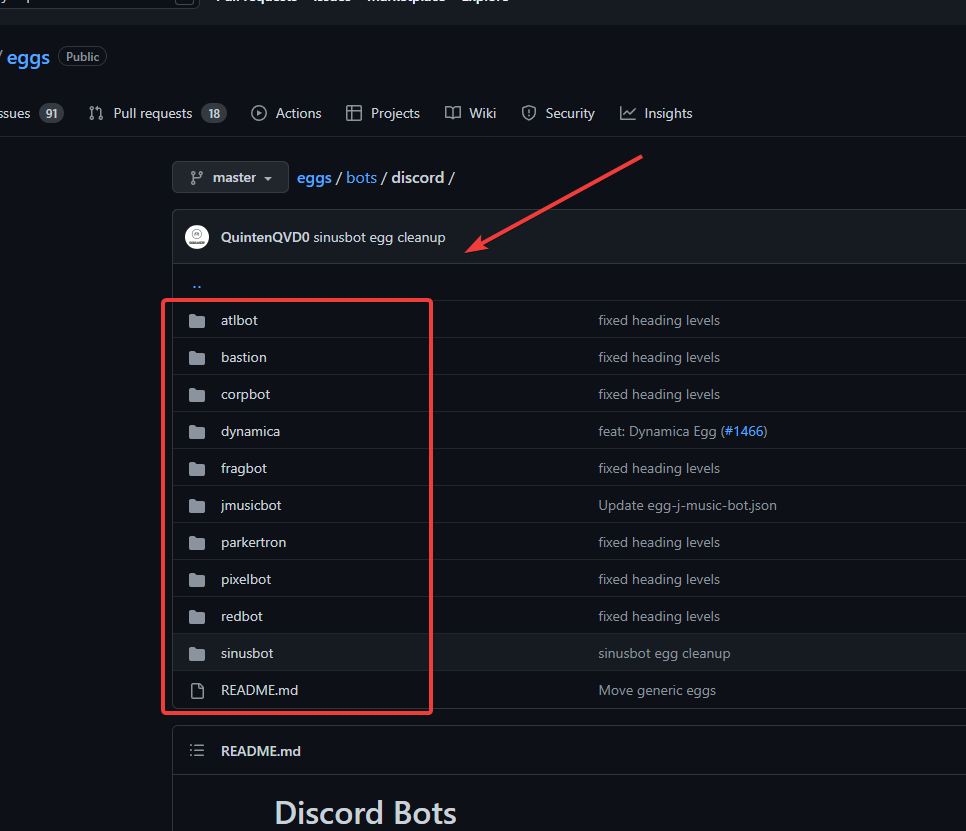This screenshot has width=966, height=831.
Task: Click the redbot folder icon
Action: tap(197, 617)
